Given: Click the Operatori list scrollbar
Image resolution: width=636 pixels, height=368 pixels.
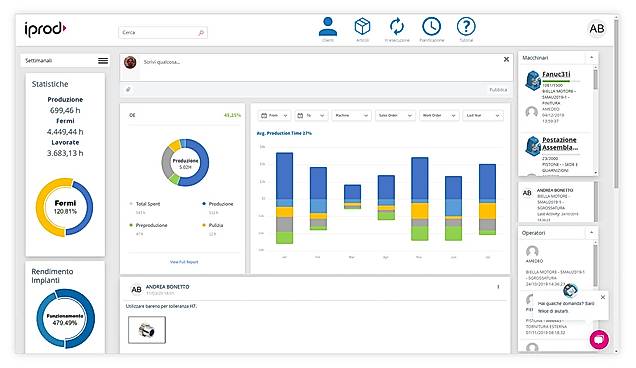Looking at the screenshot, I should (595, 266).
